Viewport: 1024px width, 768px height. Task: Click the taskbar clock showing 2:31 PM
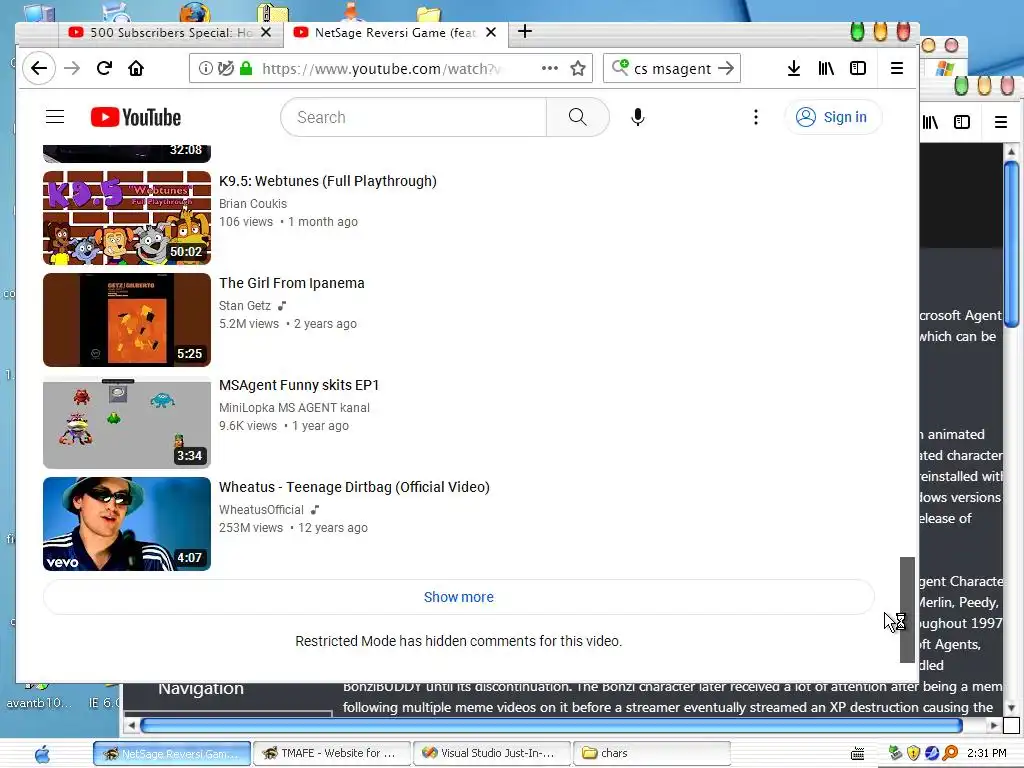pos(986,753)
